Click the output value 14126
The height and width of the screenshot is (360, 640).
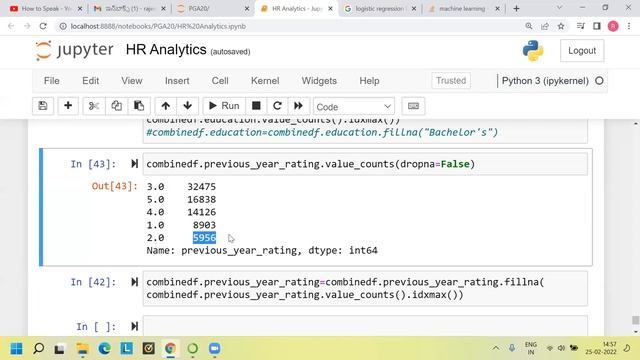click(x=202, y=212)
